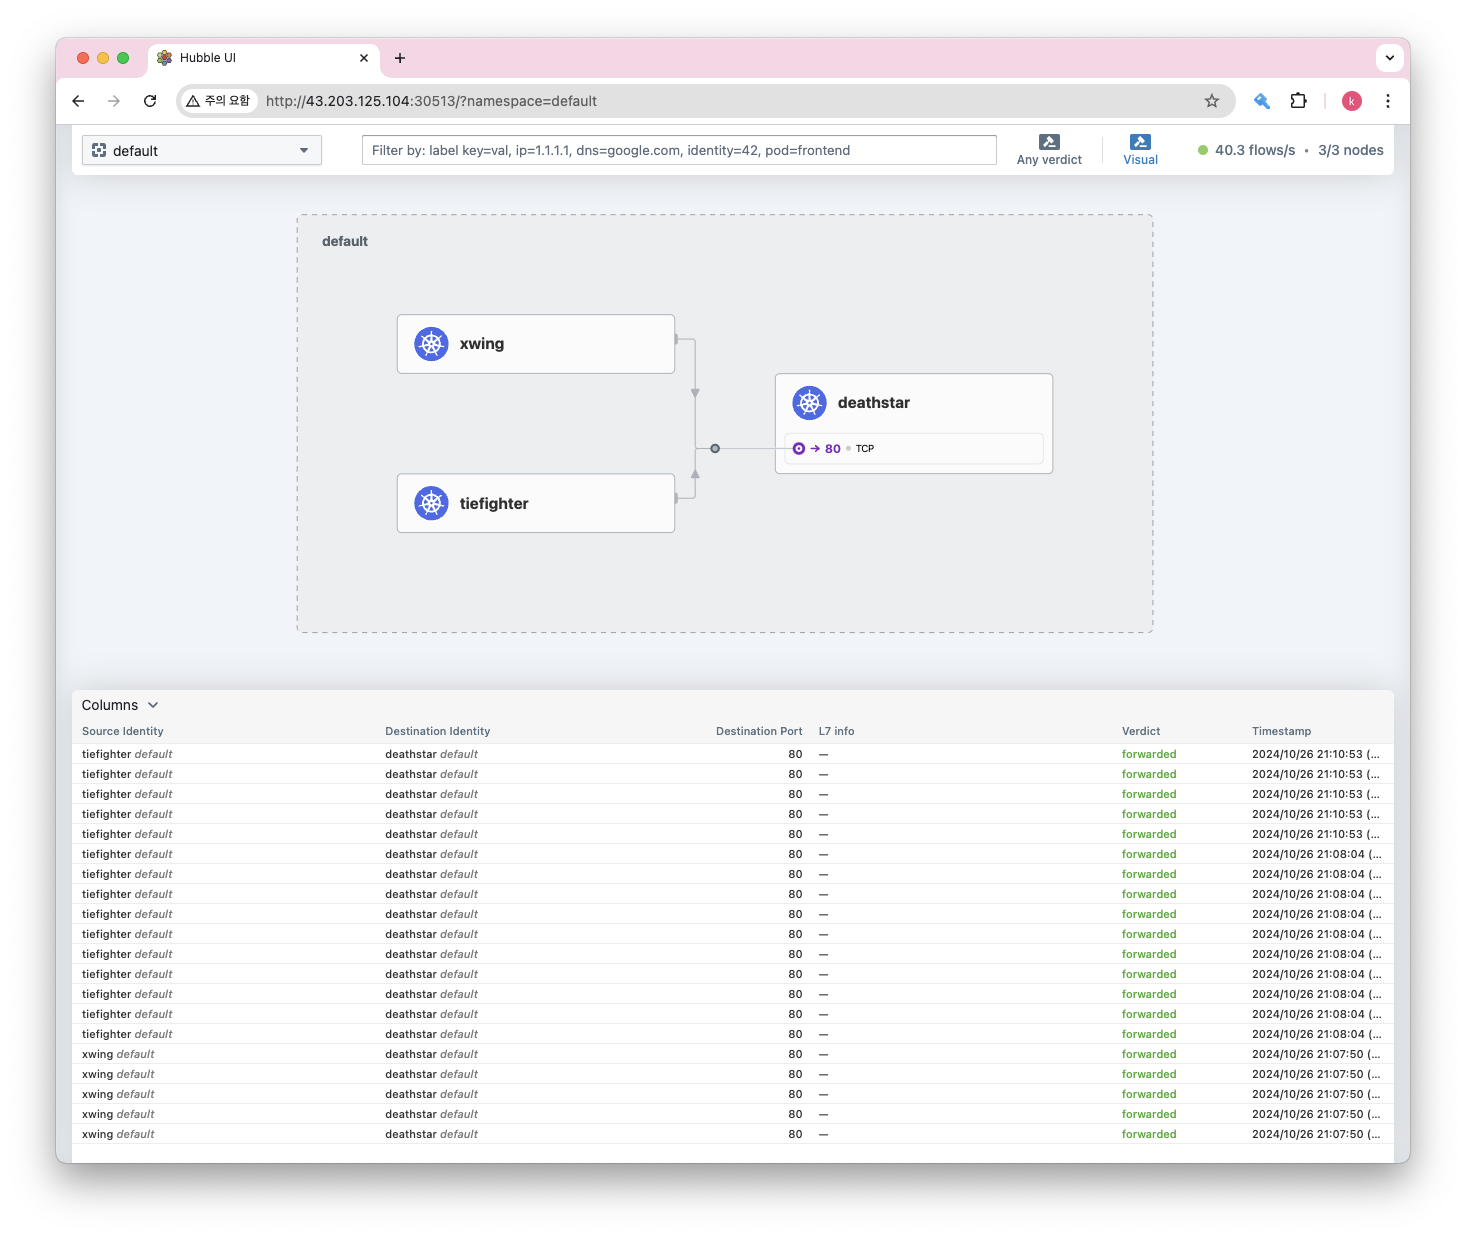Click the 80 TCP port row

click(914, 449)
